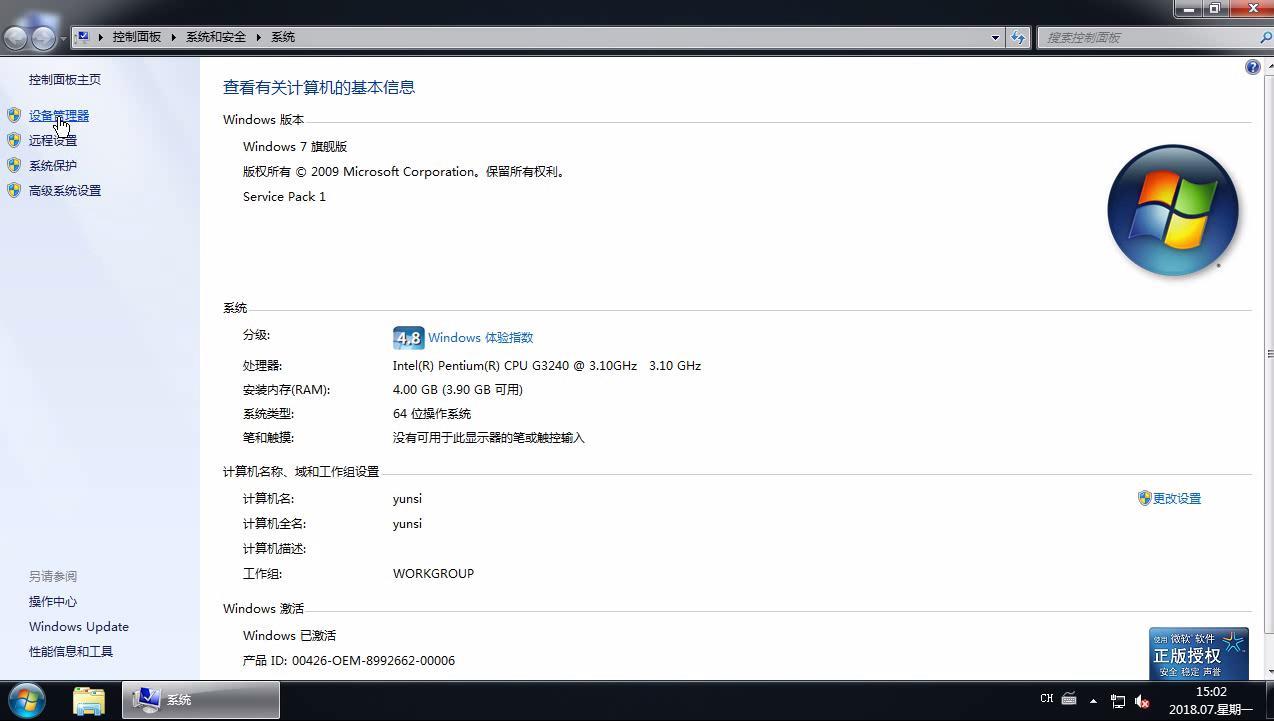This screenshot has width=1274, height=721.
Task: Click the Service Pack 1 text
Action: coord(284,197)
